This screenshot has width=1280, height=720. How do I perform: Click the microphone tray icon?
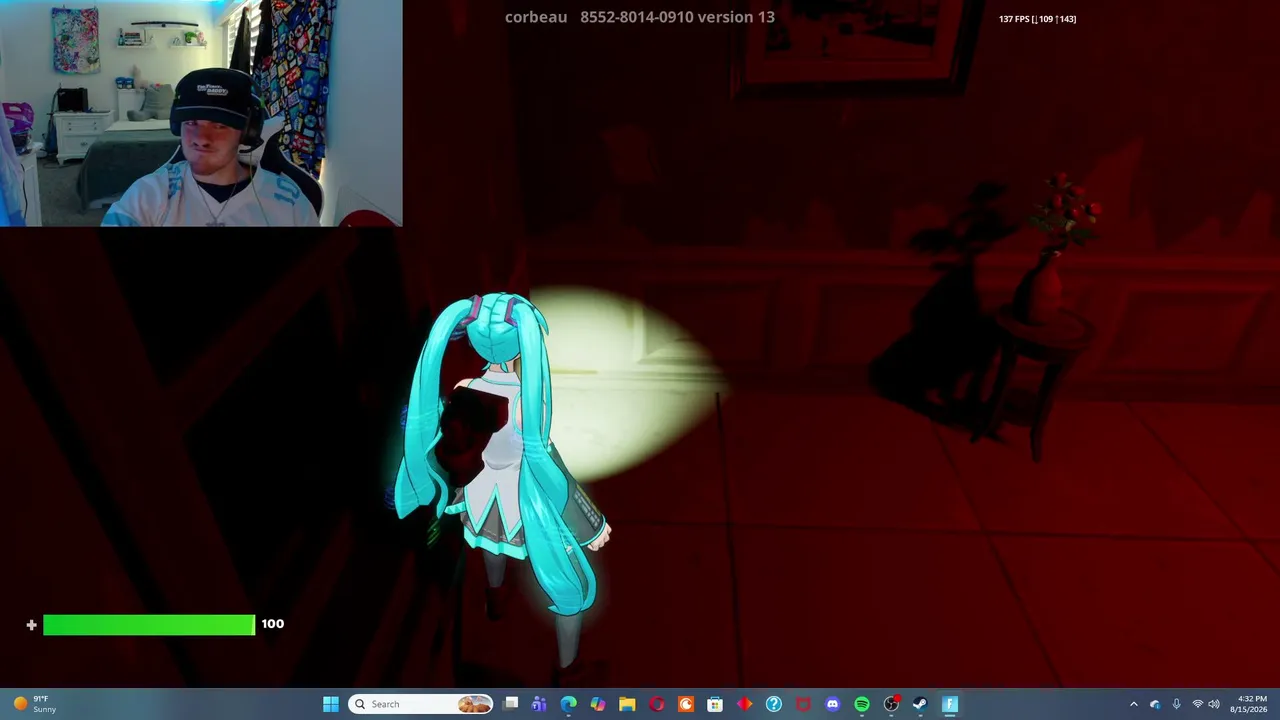click(x=1176, y=704)
